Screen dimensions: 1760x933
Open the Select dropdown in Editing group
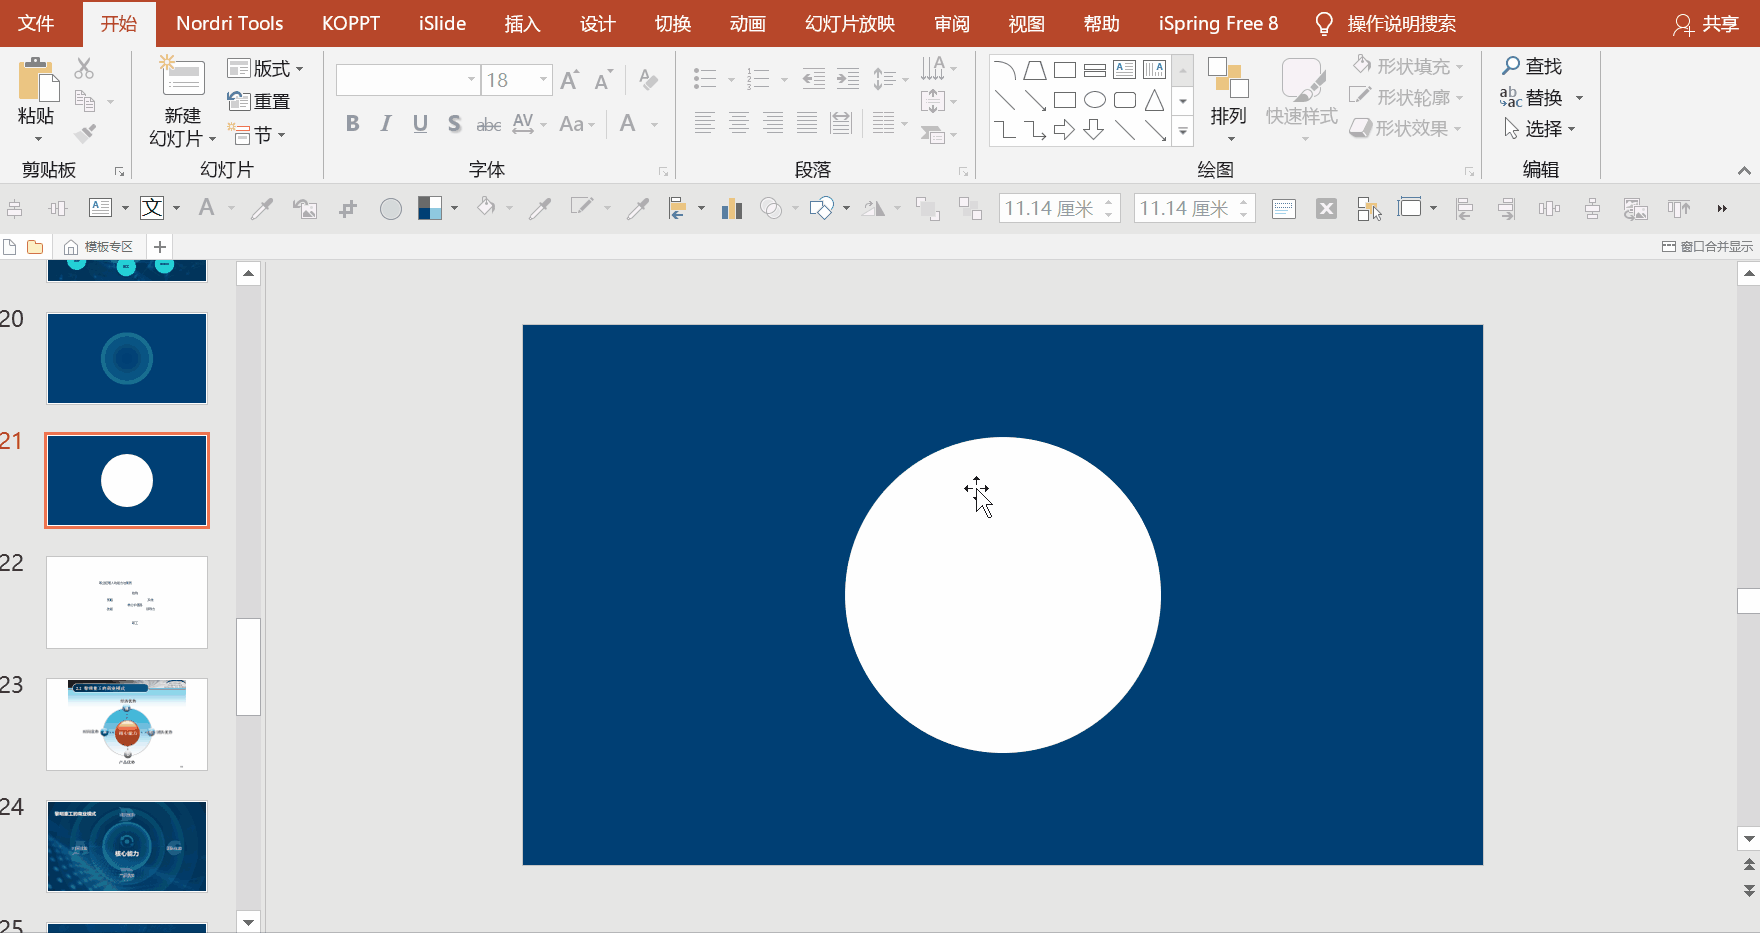[x=1541, y=129]
